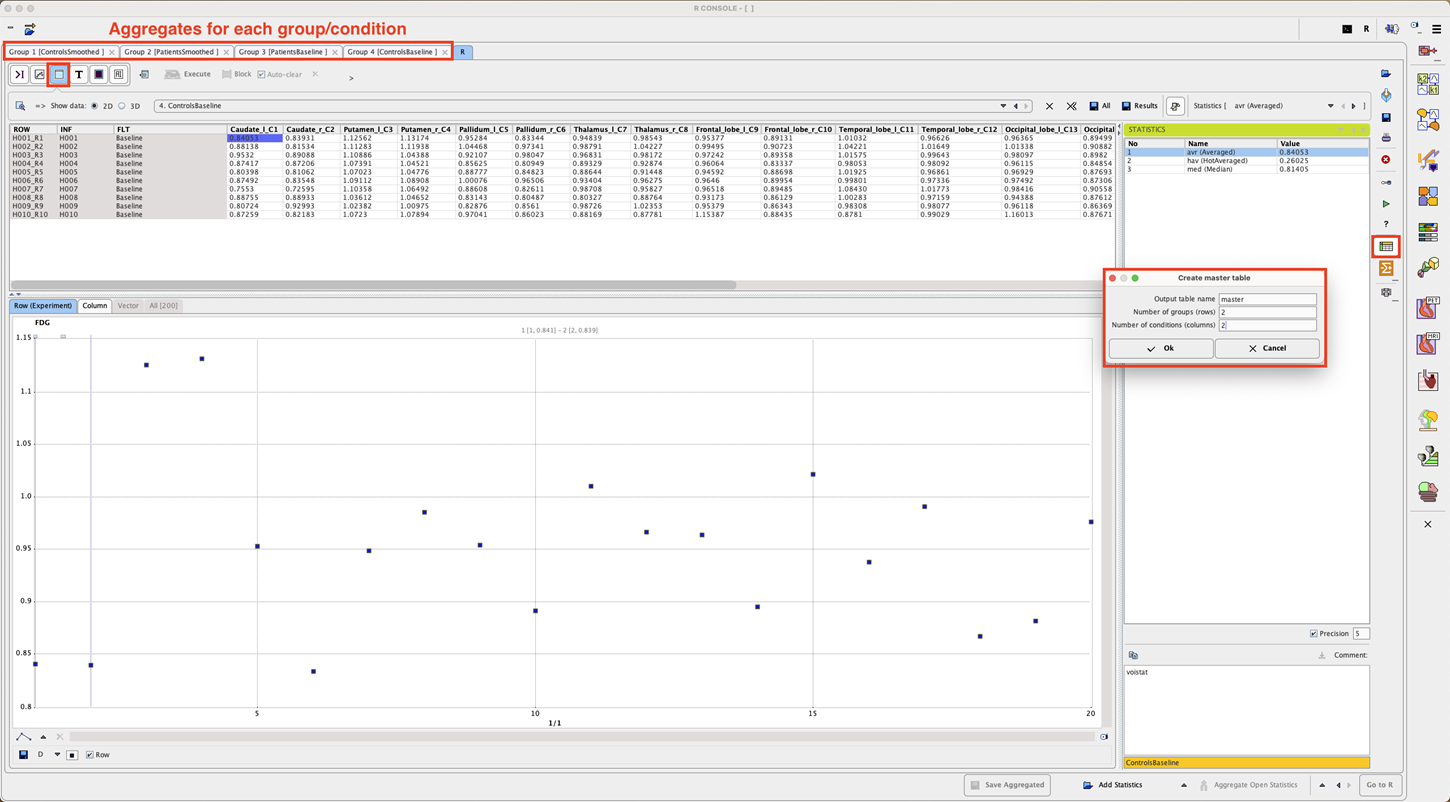1450x802 pixels.
Task: Click the floppy disk save icon in sidebar
Action: [1386, 118]
